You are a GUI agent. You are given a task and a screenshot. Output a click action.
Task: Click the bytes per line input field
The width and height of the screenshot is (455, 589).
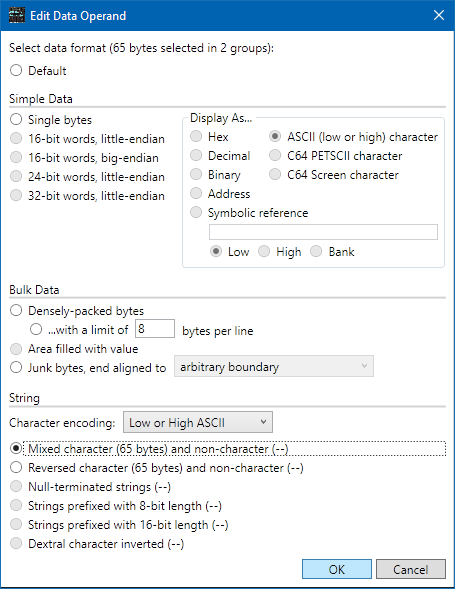point(155,329)
